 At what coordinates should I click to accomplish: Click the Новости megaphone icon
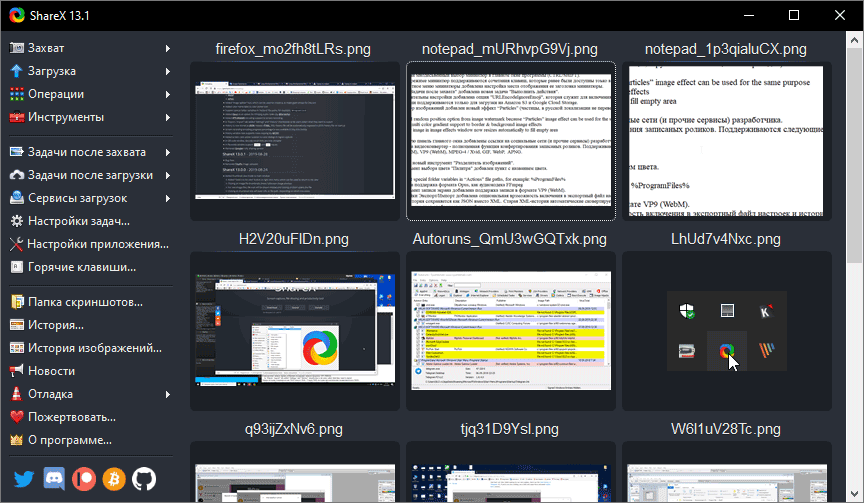click(x=17, y=371)
